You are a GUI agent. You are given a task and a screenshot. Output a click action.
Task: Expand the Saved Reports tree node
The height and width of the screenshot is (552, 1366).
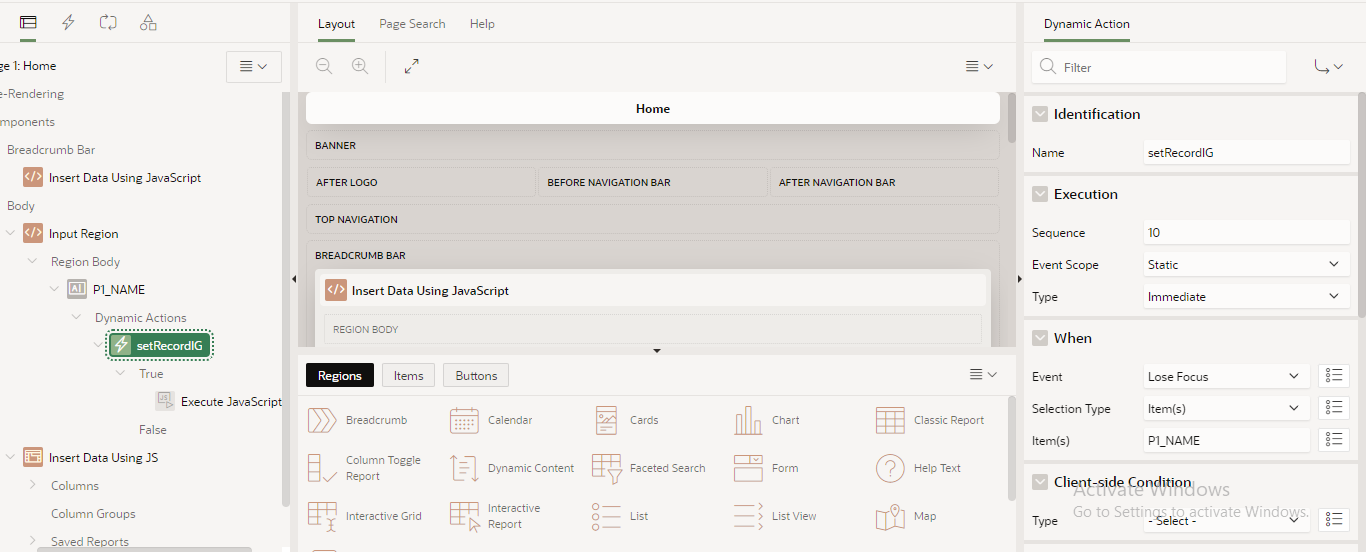pyautogui.click(x=32, y=542)
